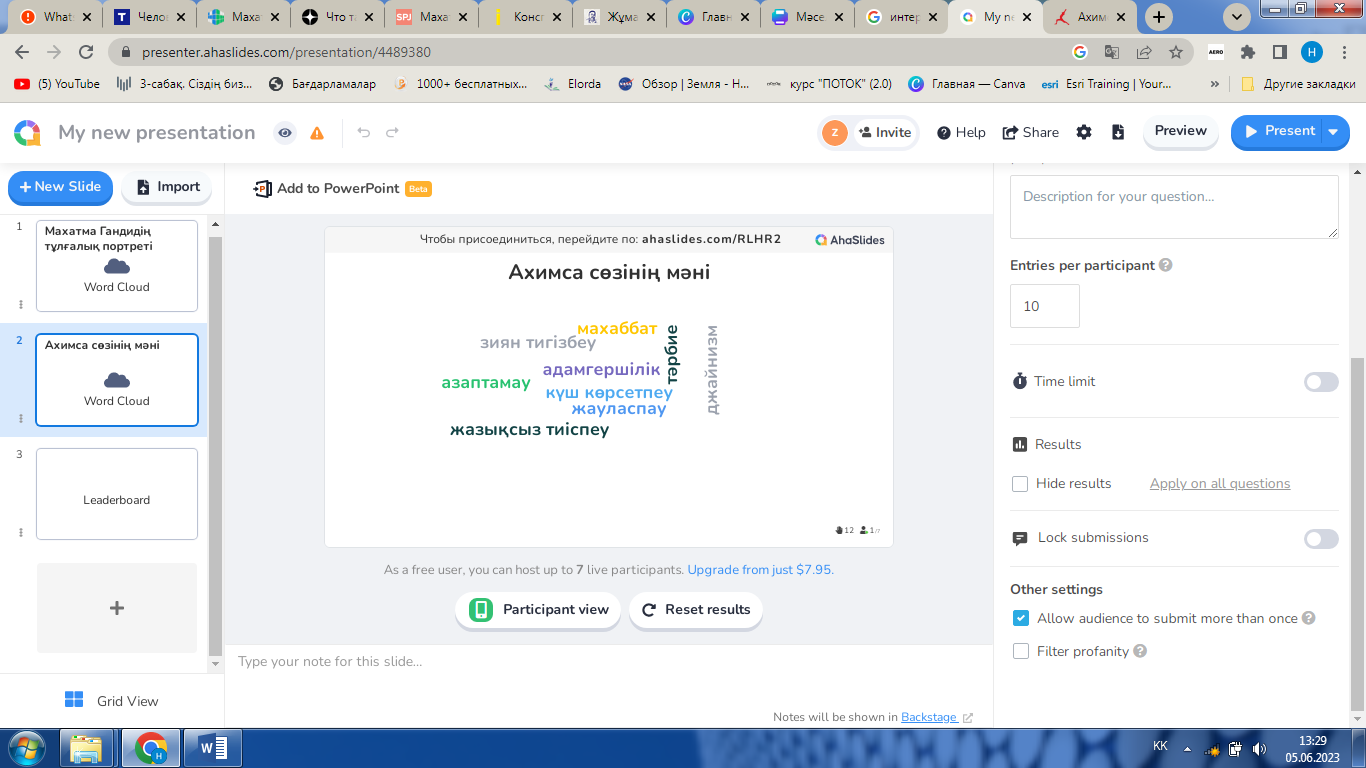
Task: Toggle the Time limit switch
Action: (x=1321, y=382)
